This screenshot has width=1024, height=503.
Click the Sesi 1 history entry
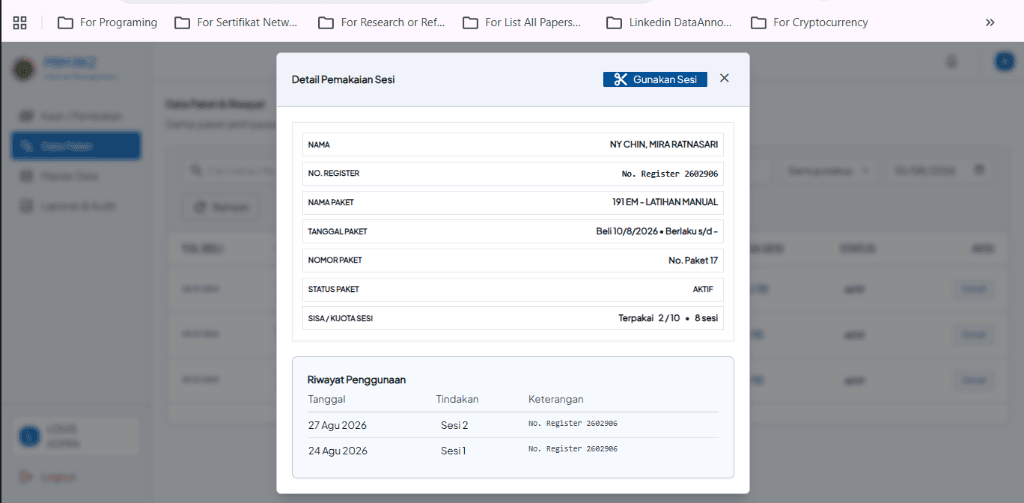coord(453,451)
